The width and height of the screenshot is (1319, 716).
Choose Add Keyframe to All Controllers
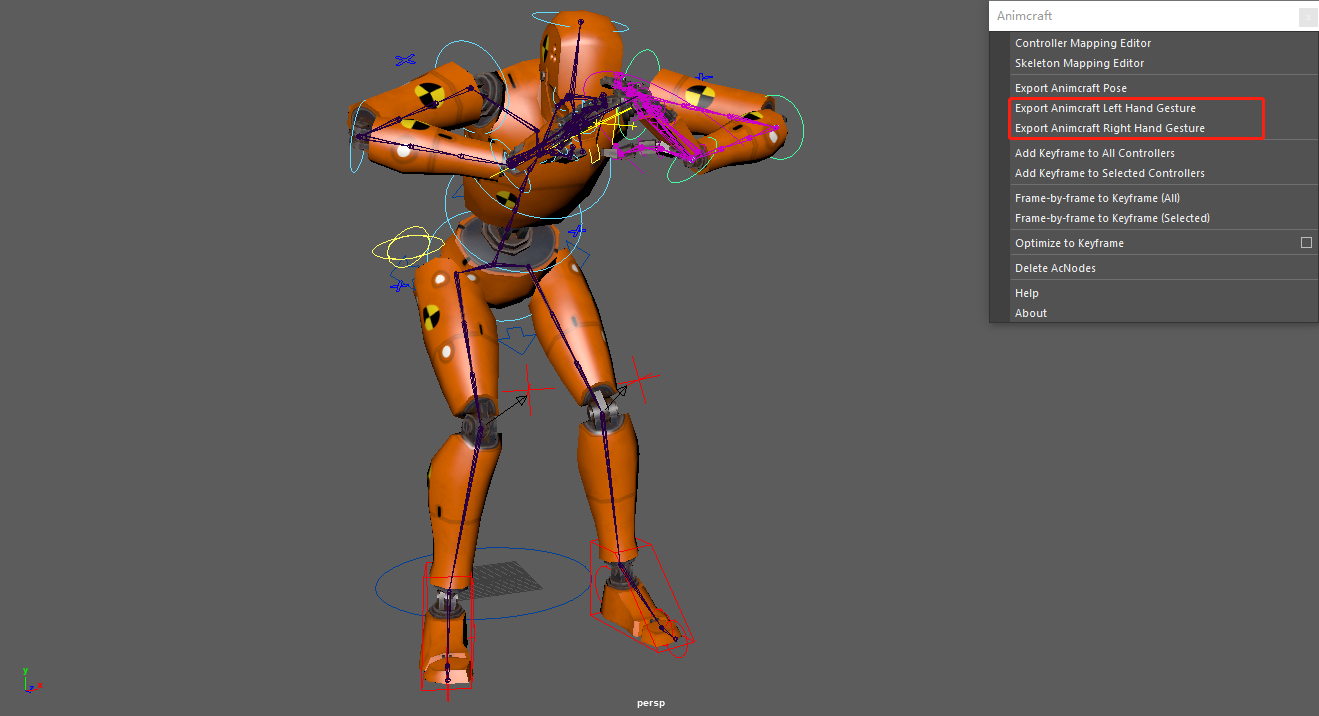point(1094,153)
